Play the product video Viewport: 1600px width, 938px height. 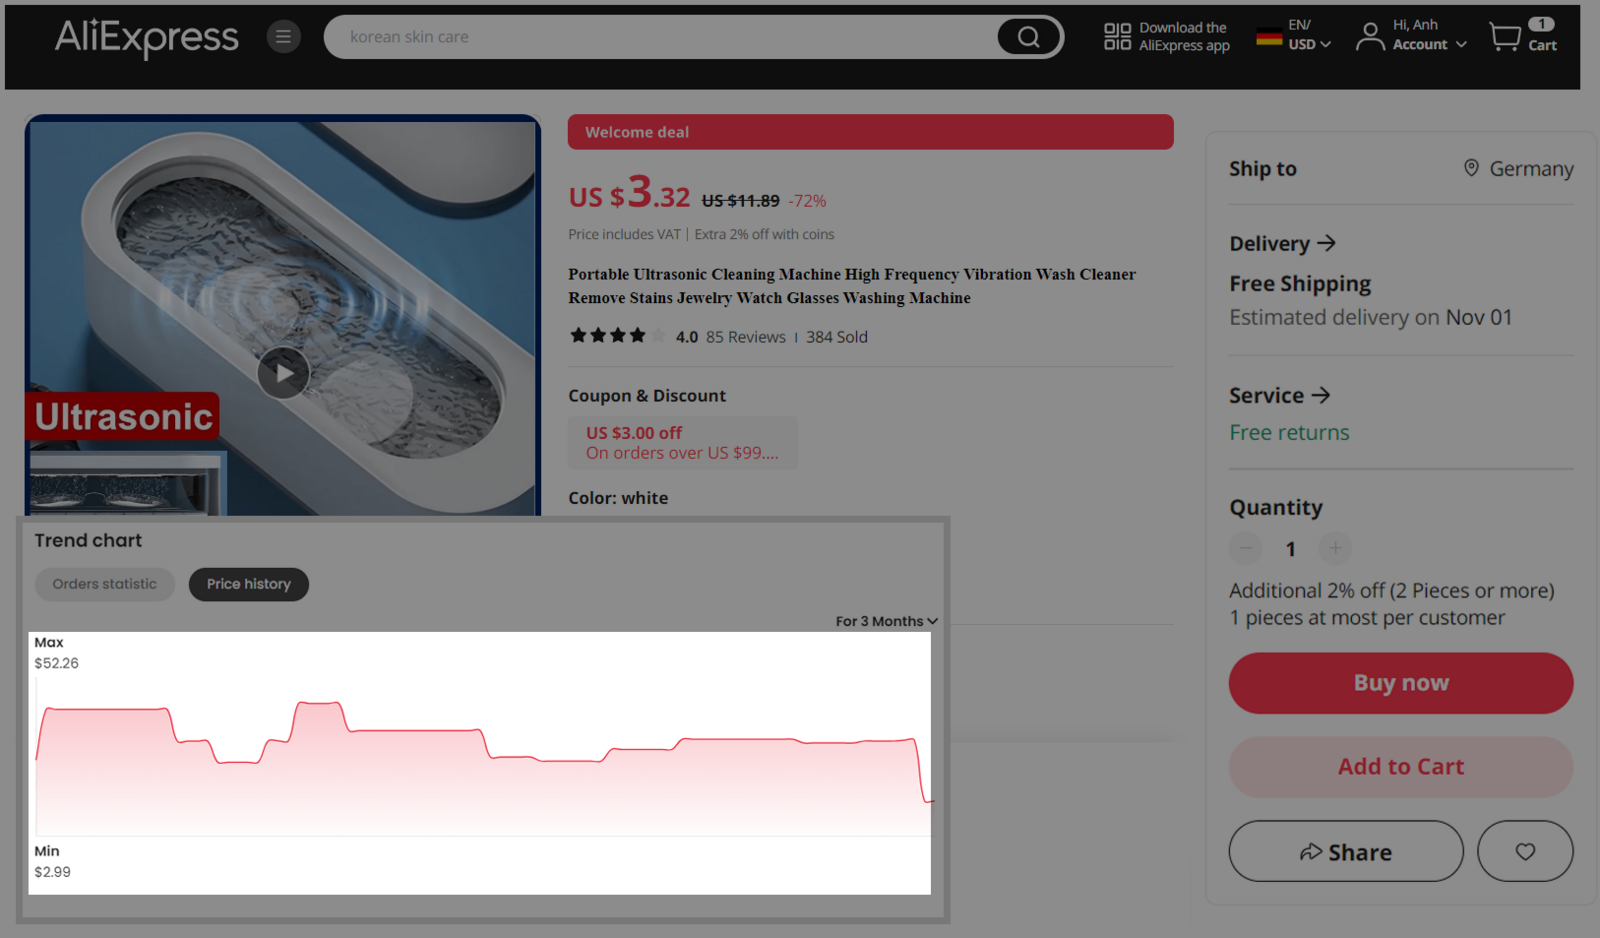click(x=283, y=373)
